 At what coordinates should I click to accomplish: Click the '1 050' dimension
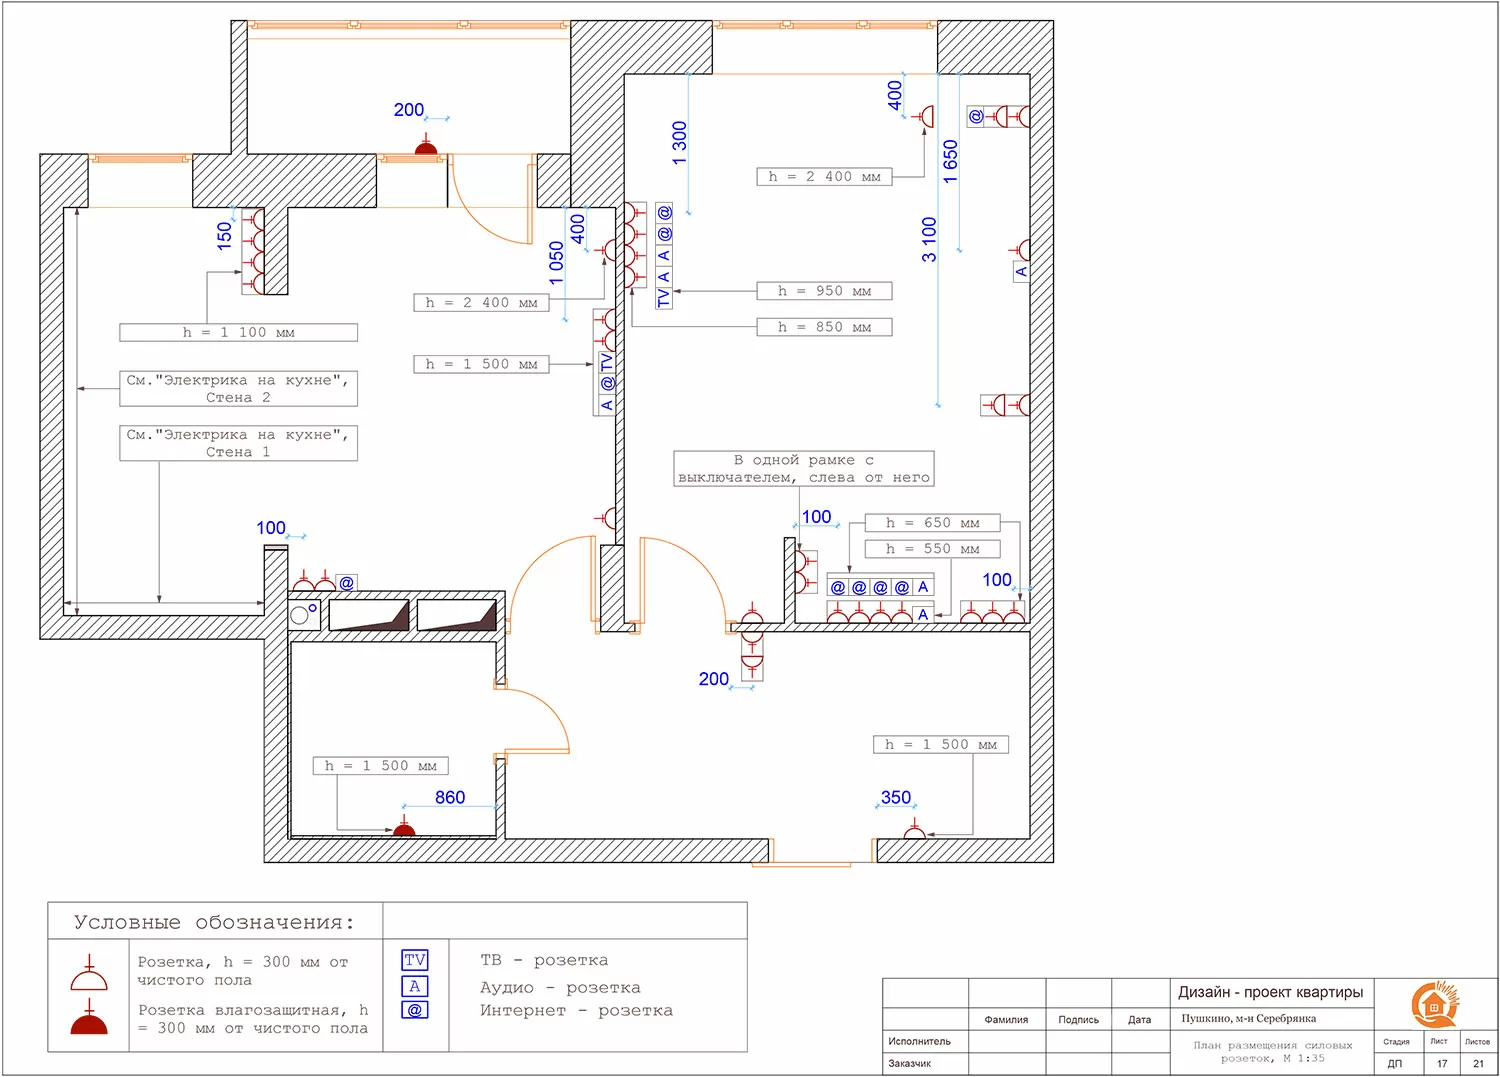tap(557, 264)
